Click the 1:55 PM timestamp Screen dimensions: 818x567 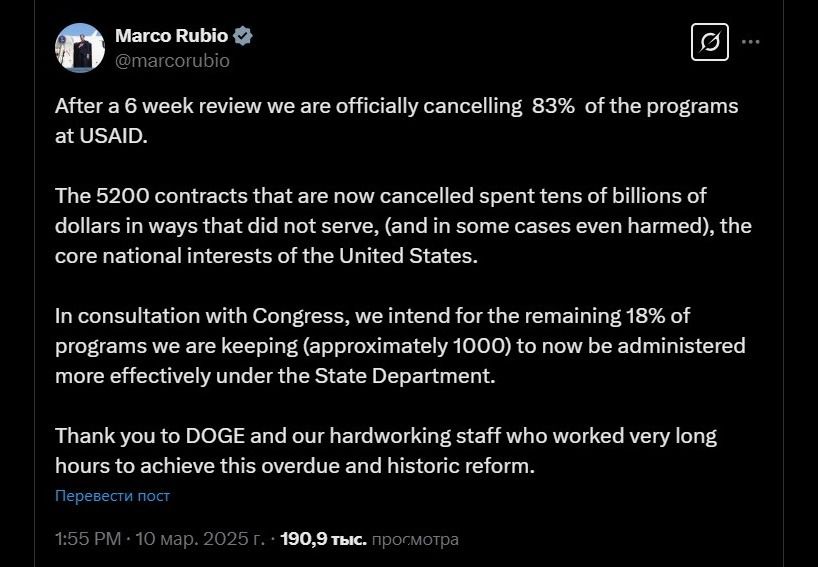(88, 539)
